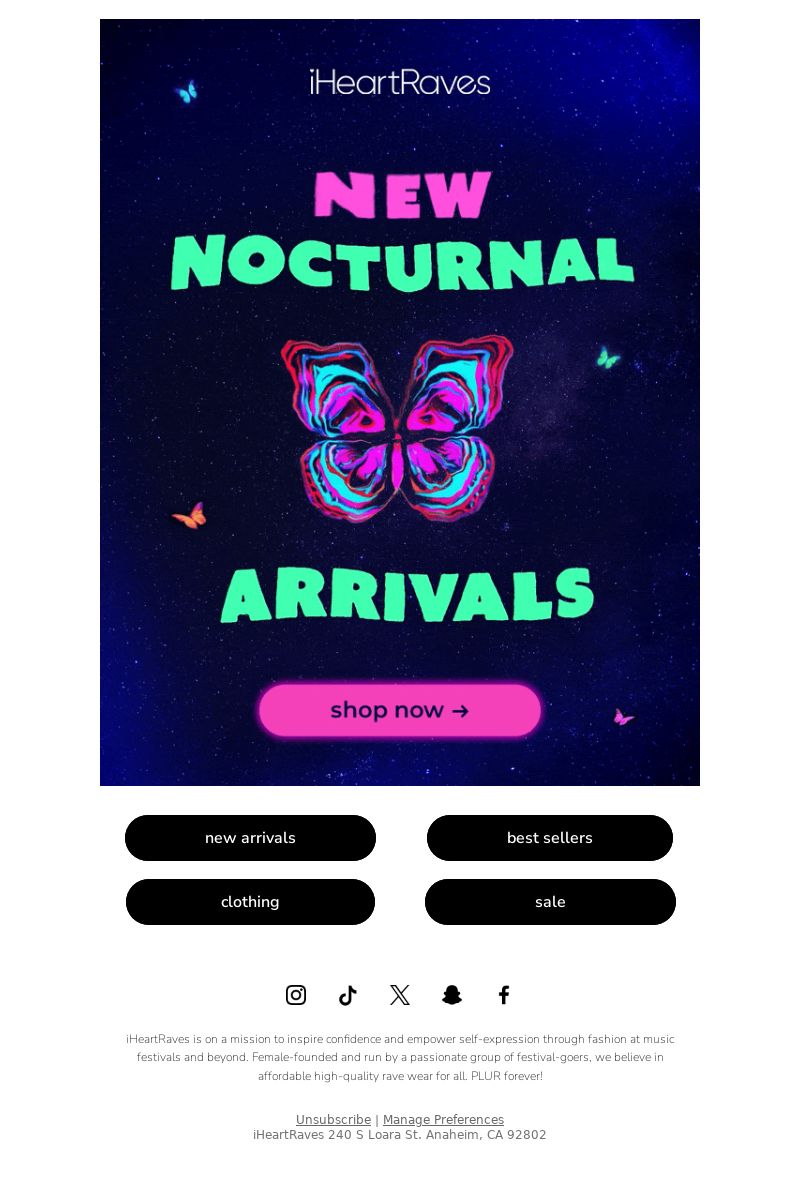Screen dimensions: 800x1193
Task: Open the X (Twitter) social icon
Action: coord(400,994)
